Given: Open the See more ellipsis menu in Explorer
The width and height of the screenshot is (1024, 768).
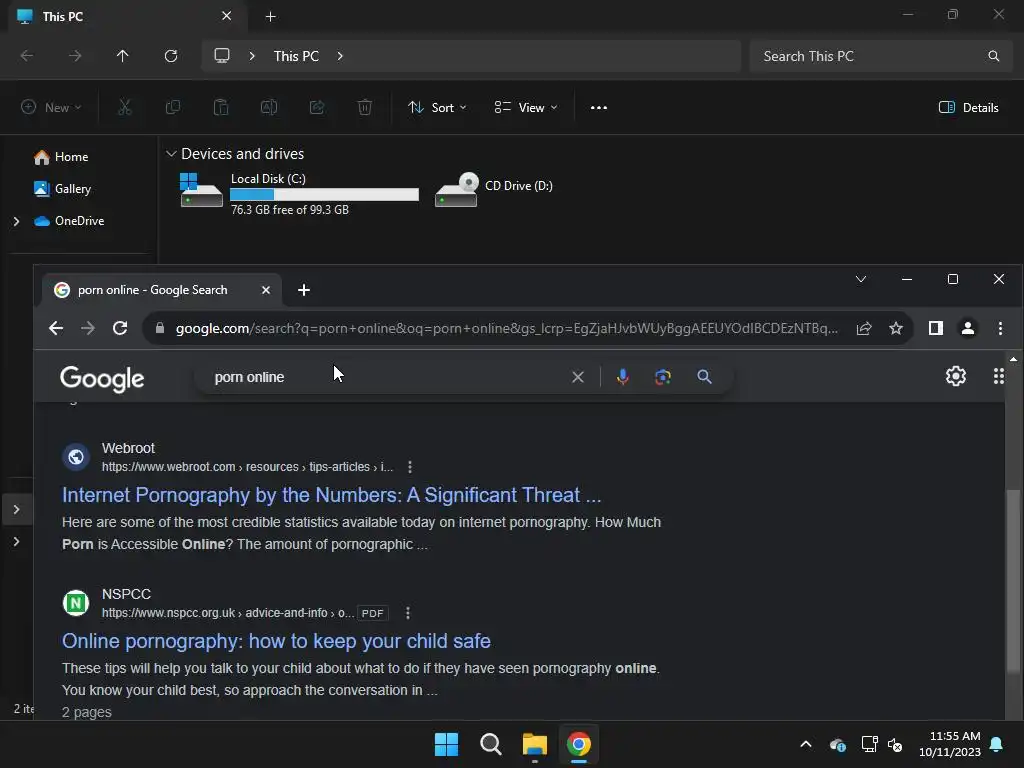Looking at the screenshot, I should point(599,108).
